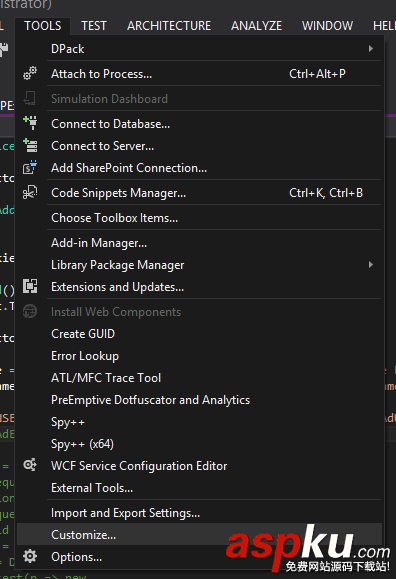Click the Connect to Server icon
Image resolution: width=396 pixels, height=579 pixels.
(30, 145)
